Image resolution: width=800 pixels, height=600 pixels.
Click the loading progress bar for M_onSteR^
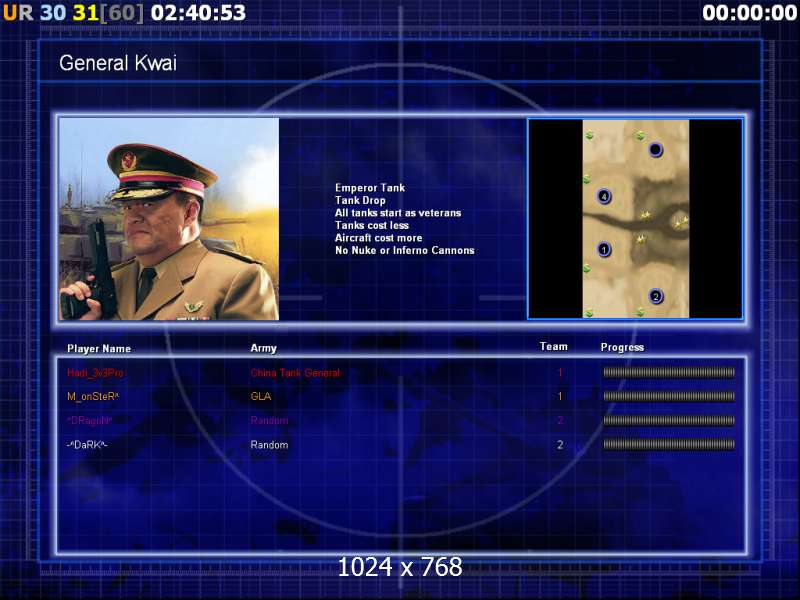tap(669, 396)
